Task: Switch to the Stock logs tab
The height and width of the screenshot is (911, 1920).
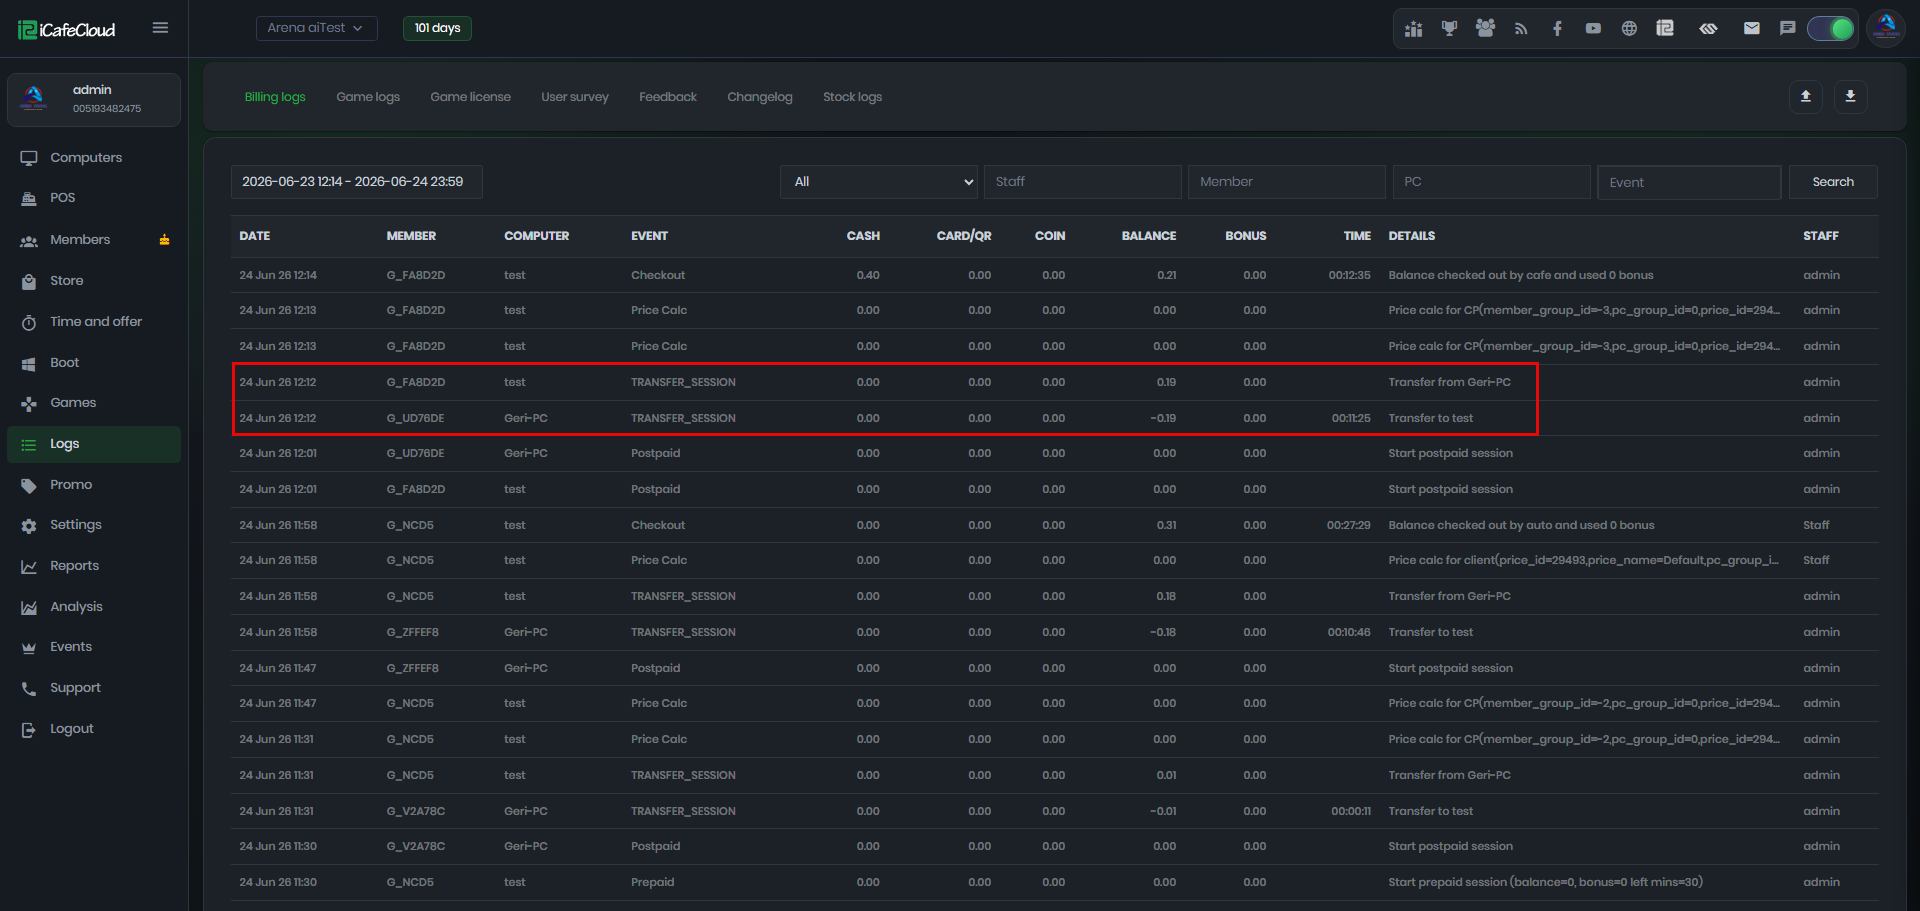Action: (x=852, y=97)
